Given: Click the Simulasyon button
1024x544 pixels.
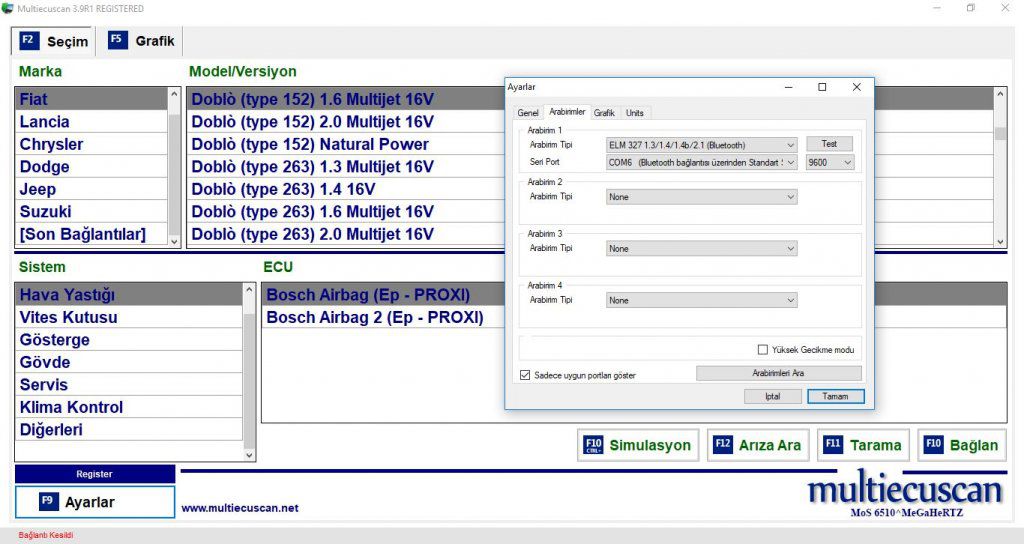Looking at the screenshot, I should pyautogui.click(x=638, y=445).
